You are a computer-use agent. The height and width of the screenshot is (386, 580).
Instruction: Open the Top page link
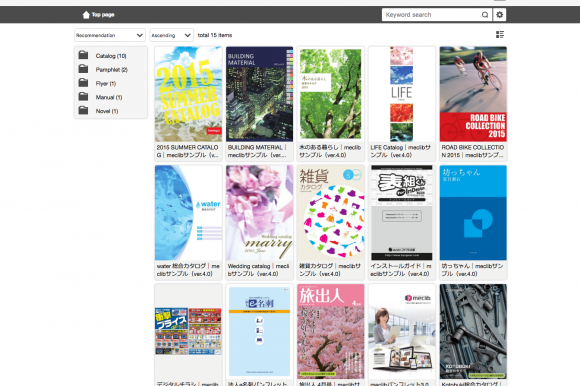point(103,15)
